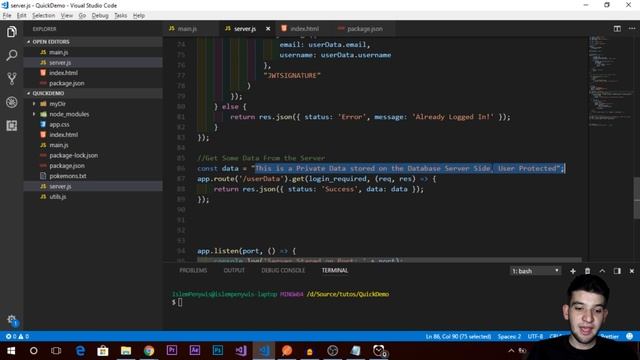Select the Terminal panel tab
Viewport: 640px width, 360px height.
[x=335, y=270]
